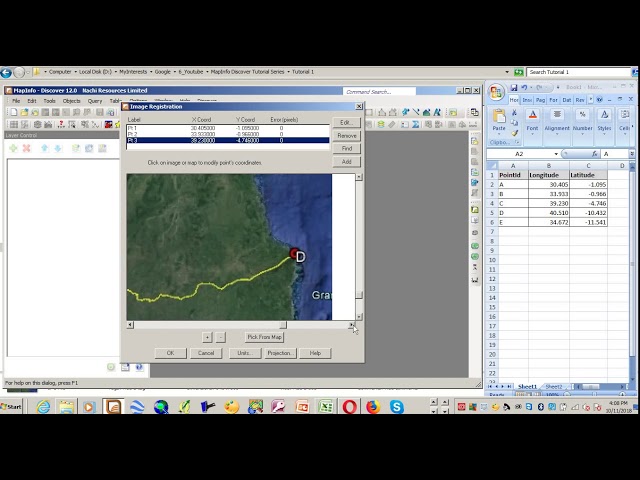Switch to Sheet2 tab in Excel
The image size is (640, 480).
tap(553, 387)
